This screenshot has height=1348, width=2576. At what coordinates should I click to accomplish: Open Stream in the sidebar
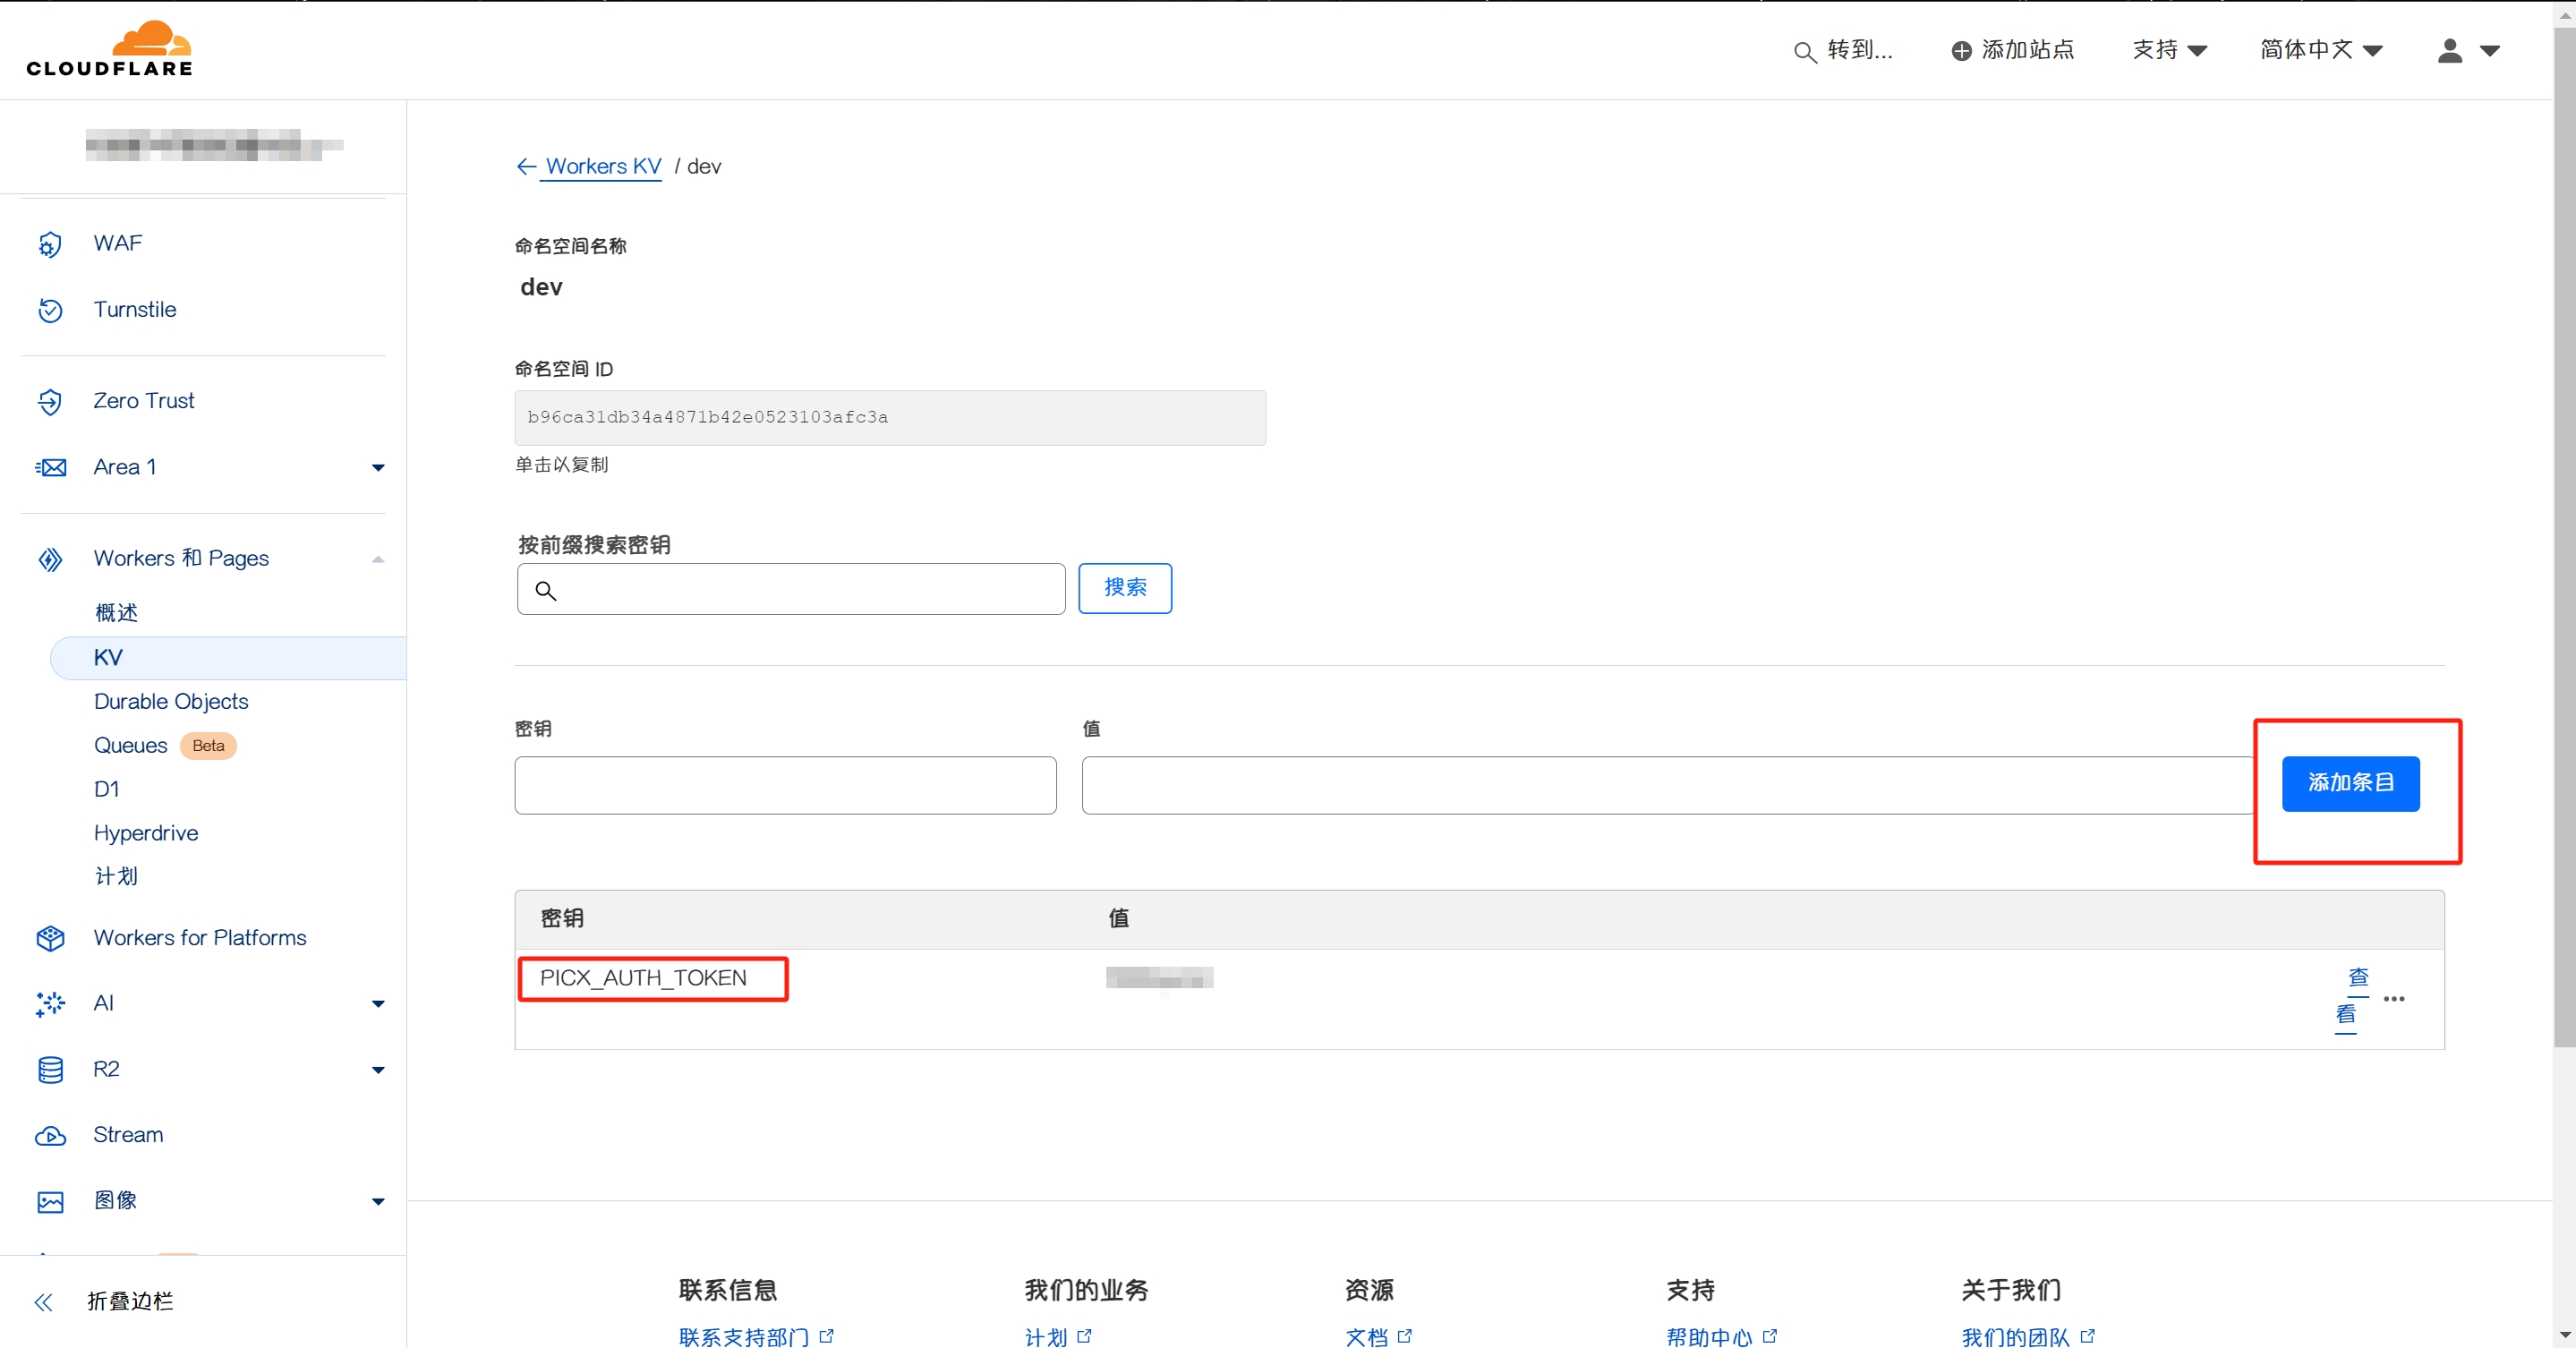[x=128, y=1135]
